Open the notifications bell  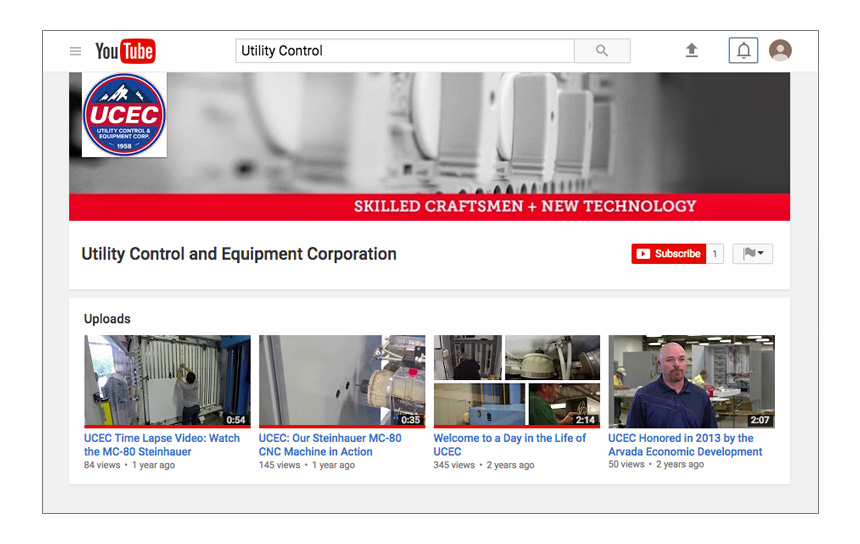(743, 50)
